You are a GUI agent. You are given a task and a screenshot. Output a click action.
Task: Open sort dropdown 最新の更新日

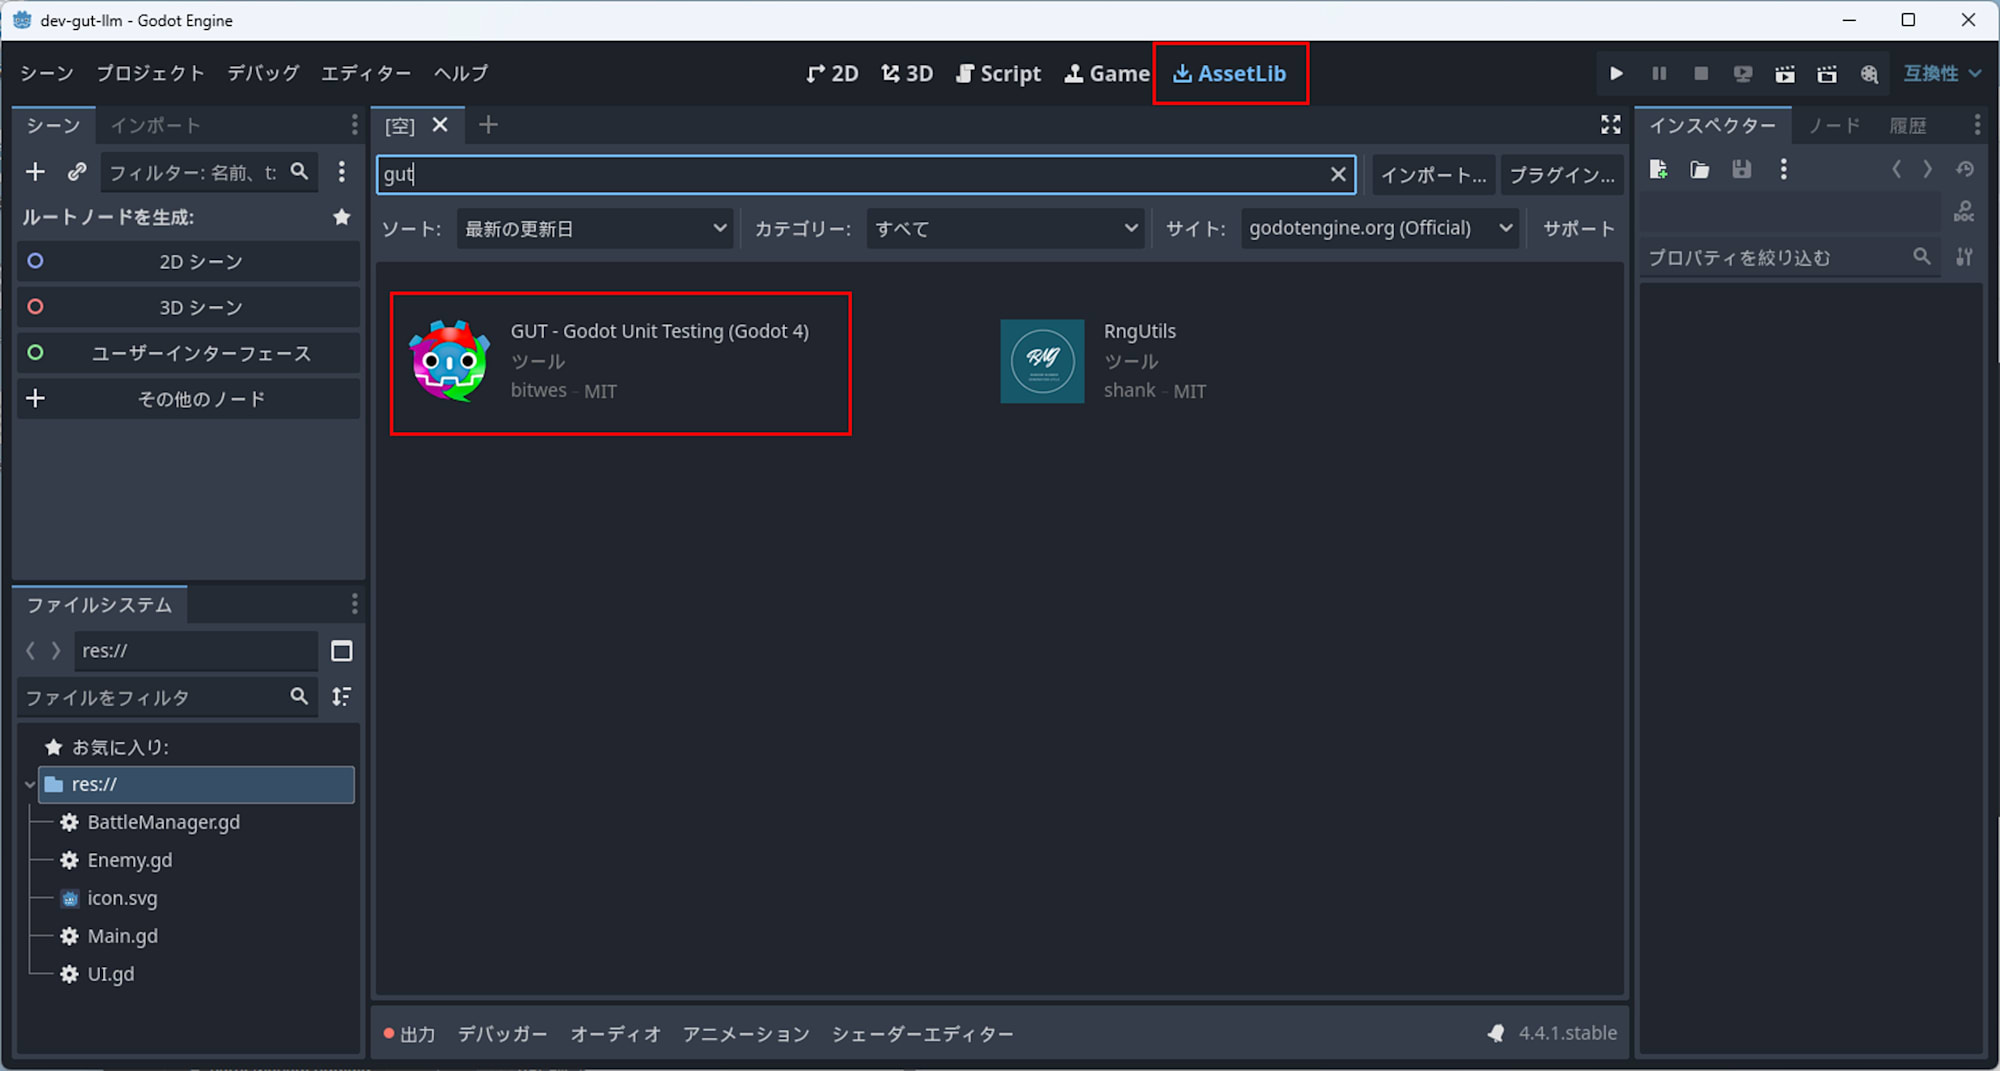click(595, 228)
